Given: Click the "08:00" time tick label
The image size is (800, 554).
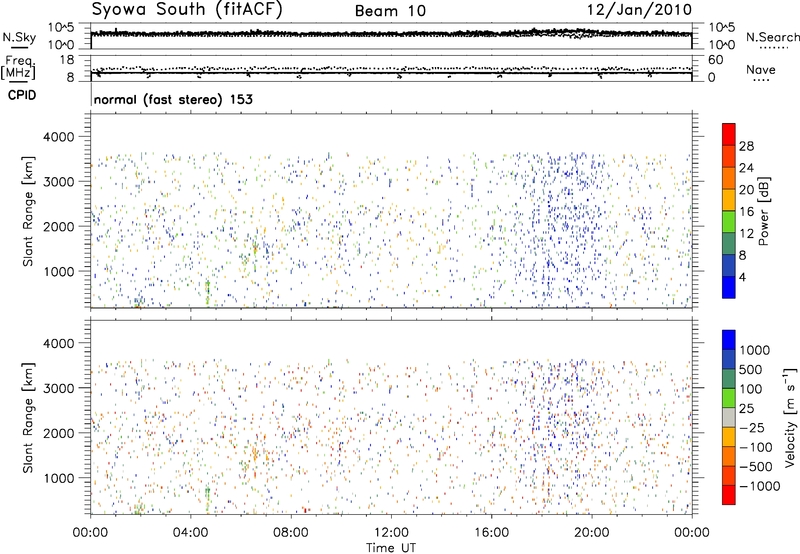Looking at the screenshot, I should (291, 533).
